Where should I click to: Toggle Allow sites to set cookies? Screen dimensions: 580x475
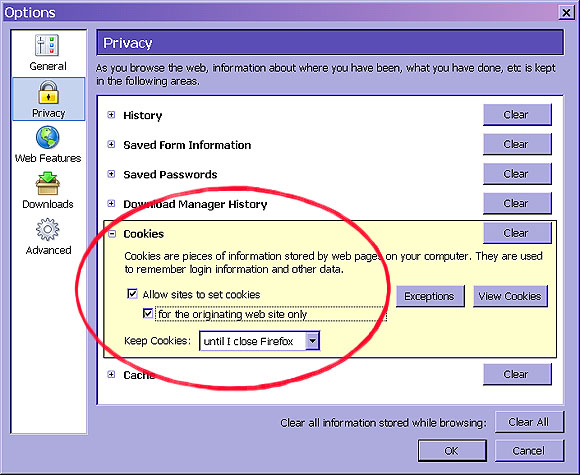[132, 294]
